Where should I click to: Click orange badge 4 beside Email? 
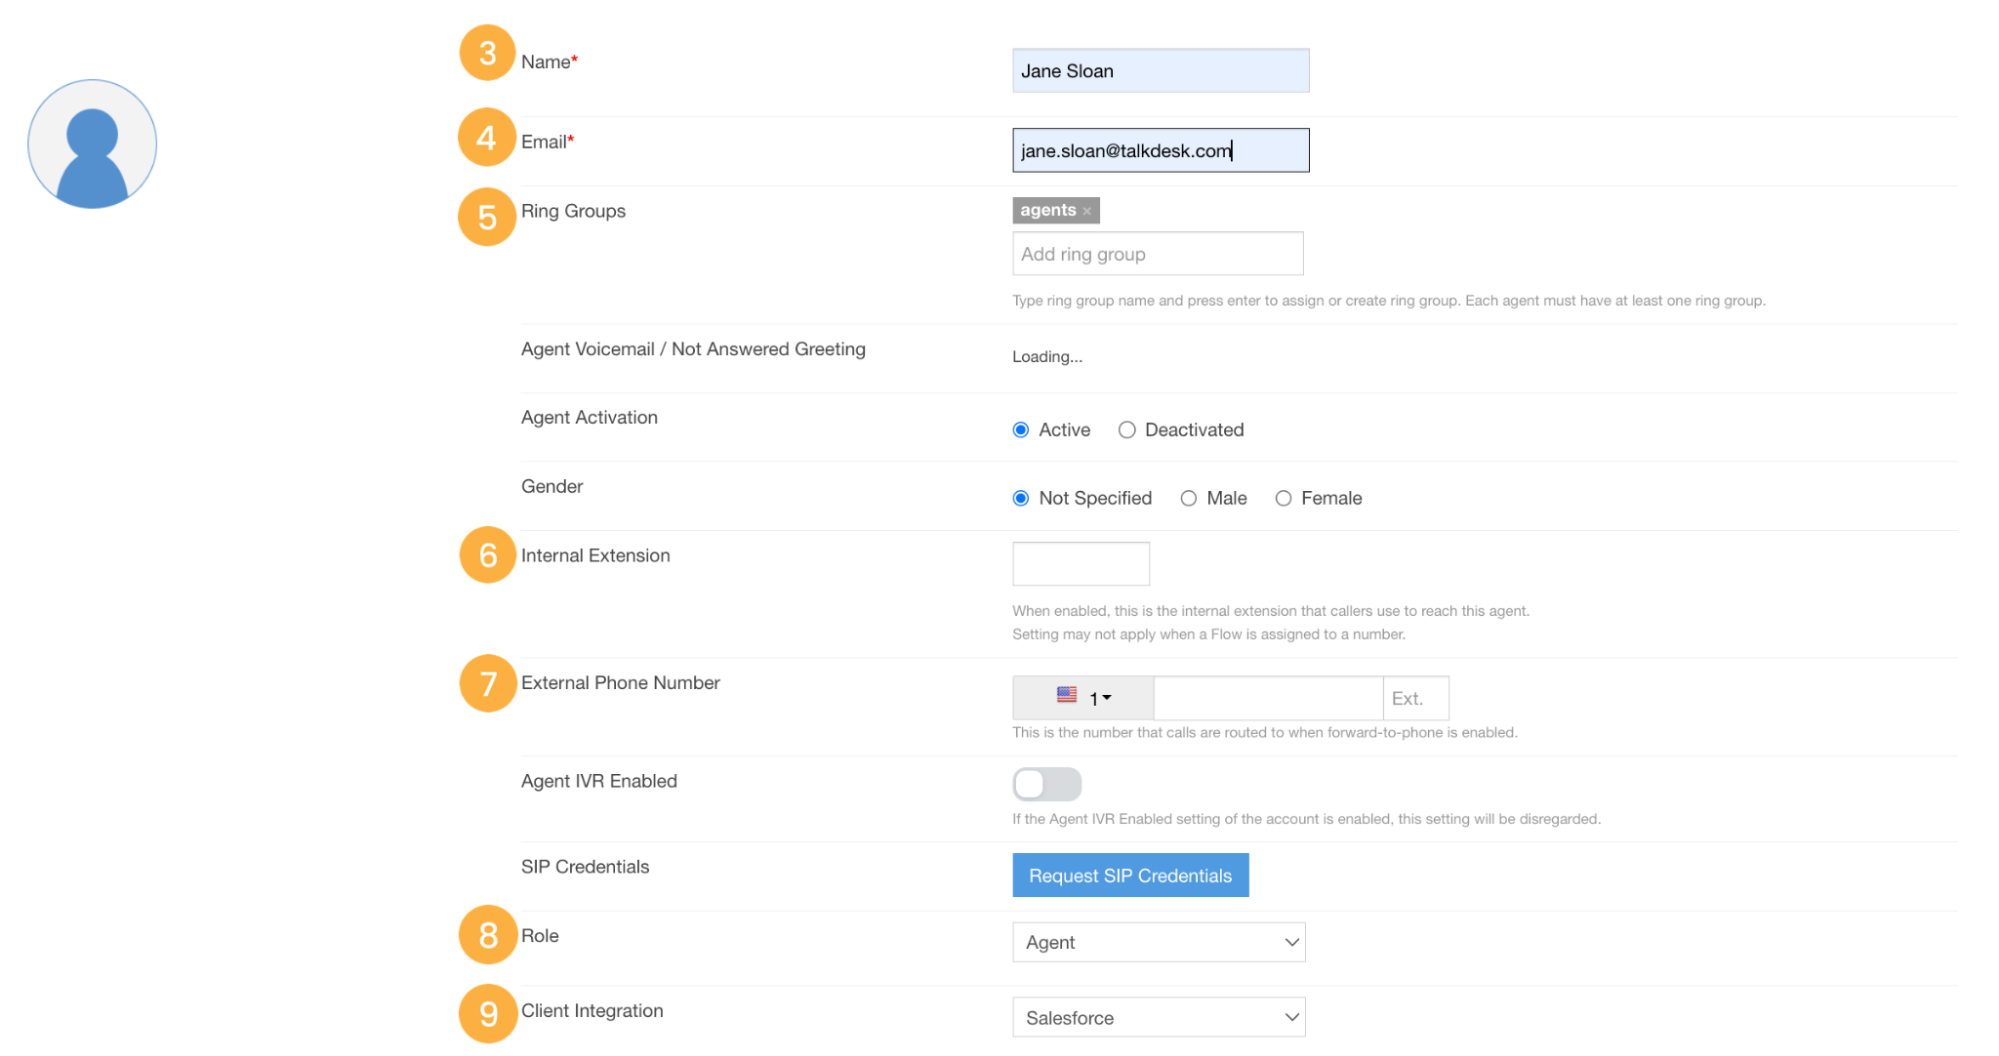(x=486, y=137)
